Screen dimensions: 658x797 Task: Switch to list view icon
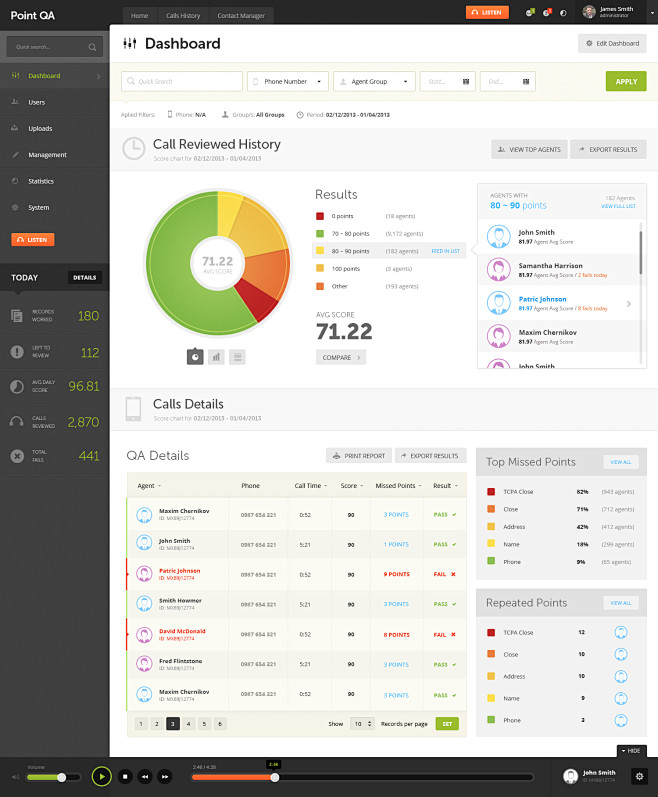[237, 357]
